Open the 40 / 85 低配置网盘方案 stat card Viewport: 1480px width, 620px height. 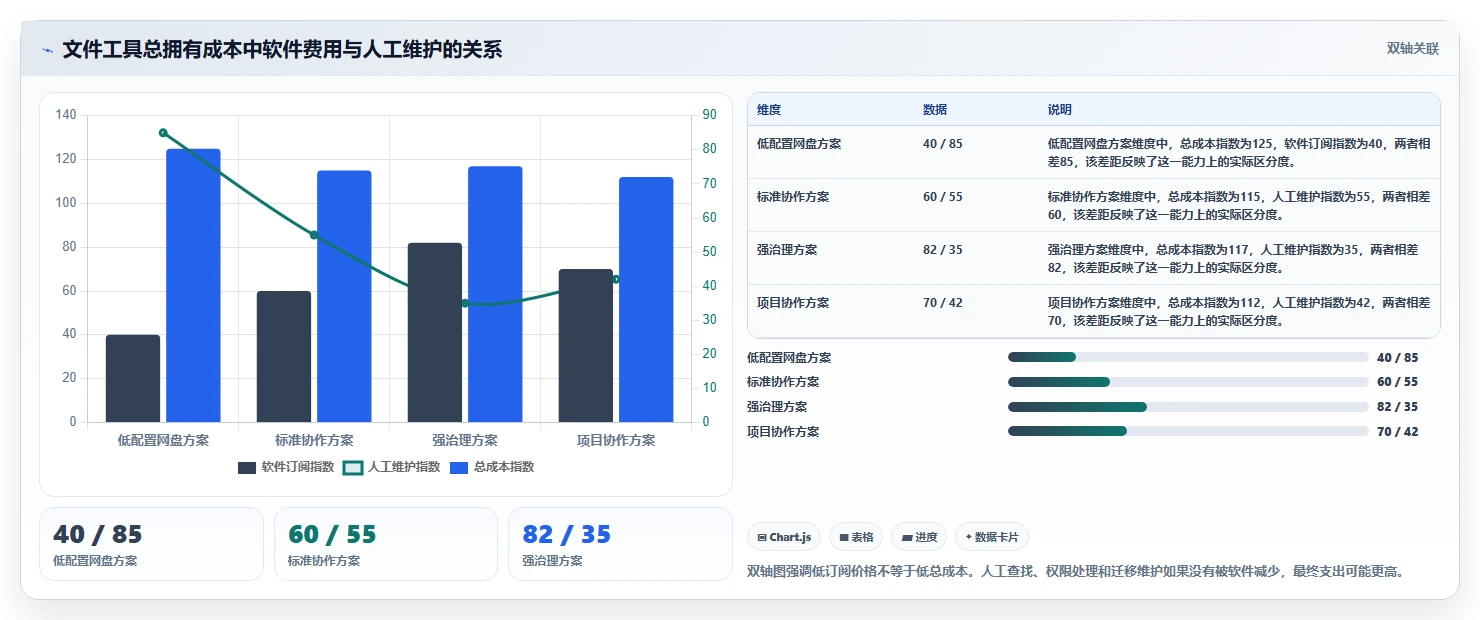tap(151, 544)
